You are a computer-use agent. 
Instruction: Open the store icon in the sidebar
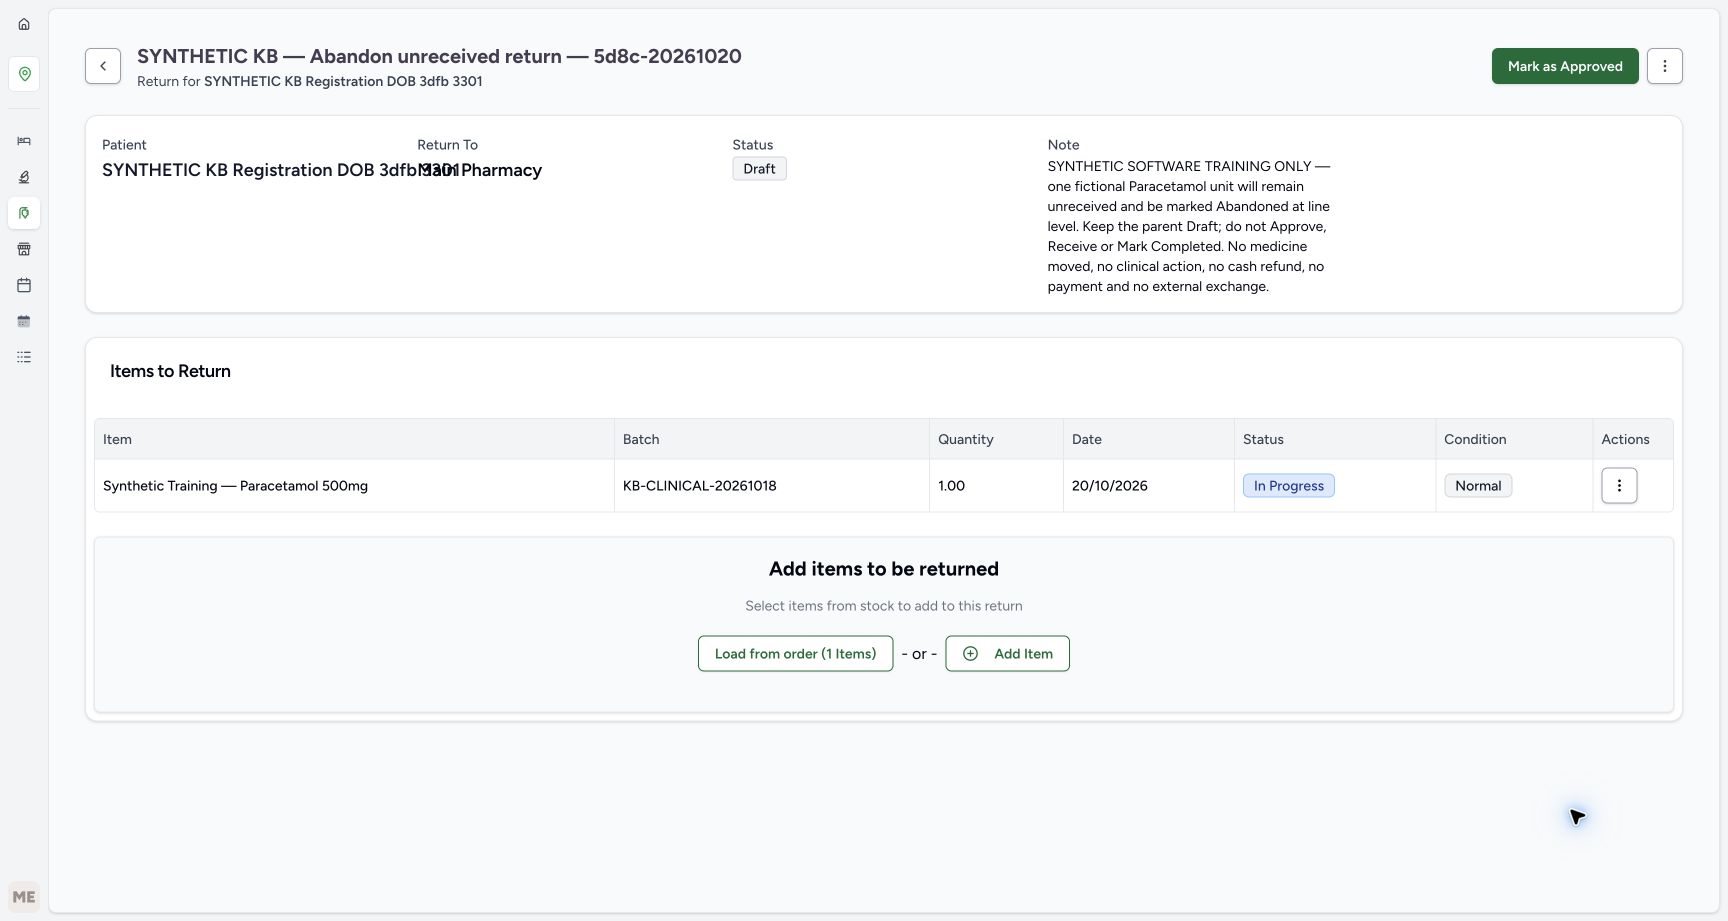click(24, 249)
